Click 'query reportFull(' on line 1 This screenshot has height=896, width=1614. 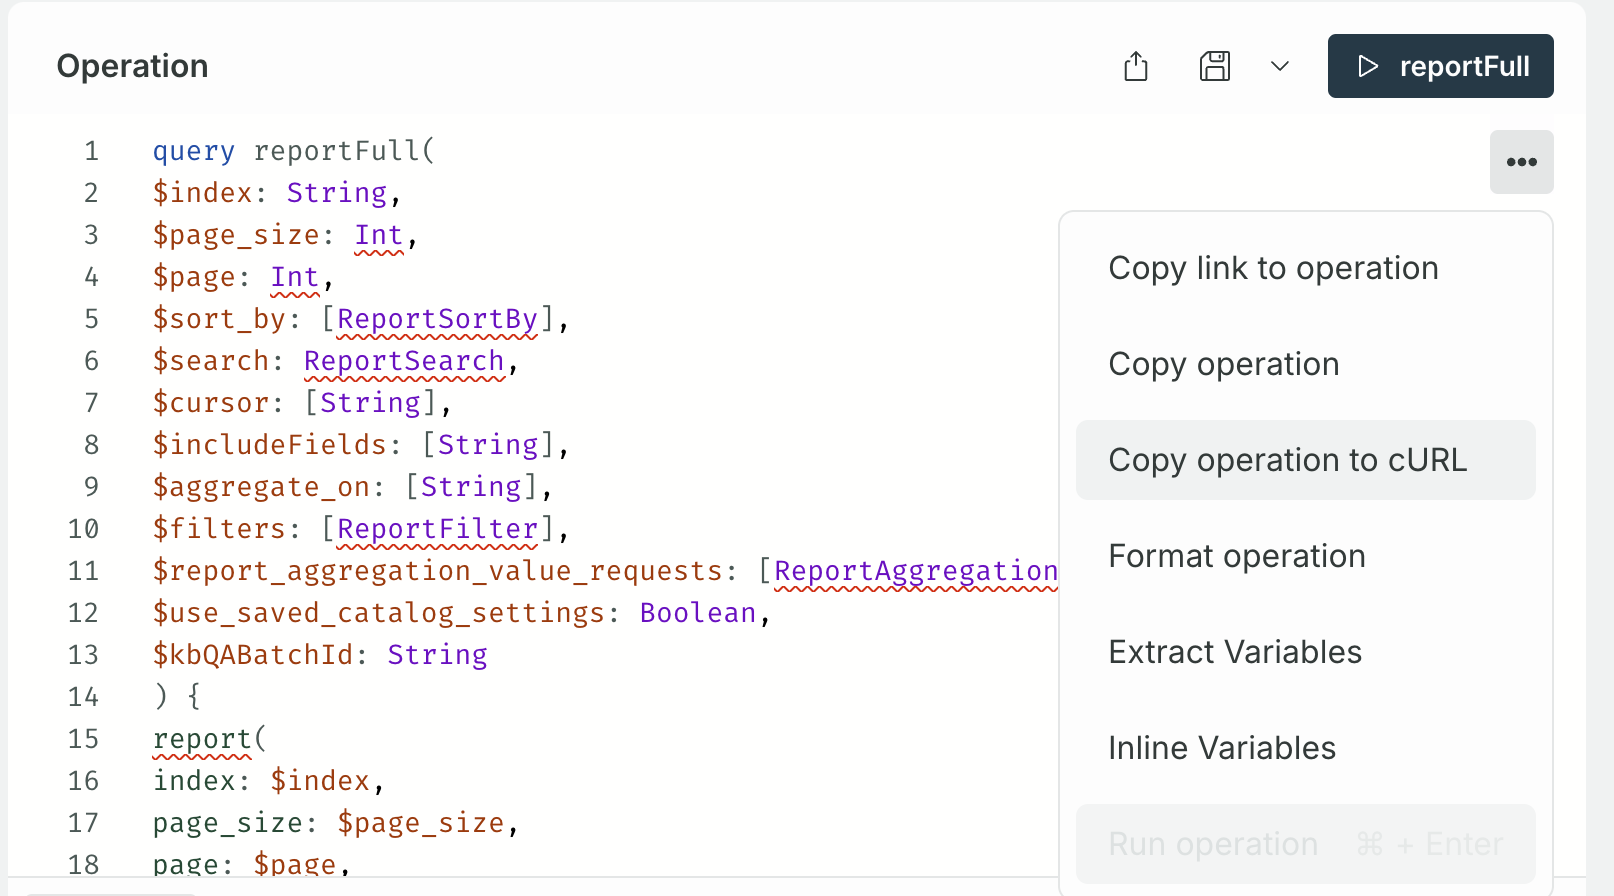(294, 151)
